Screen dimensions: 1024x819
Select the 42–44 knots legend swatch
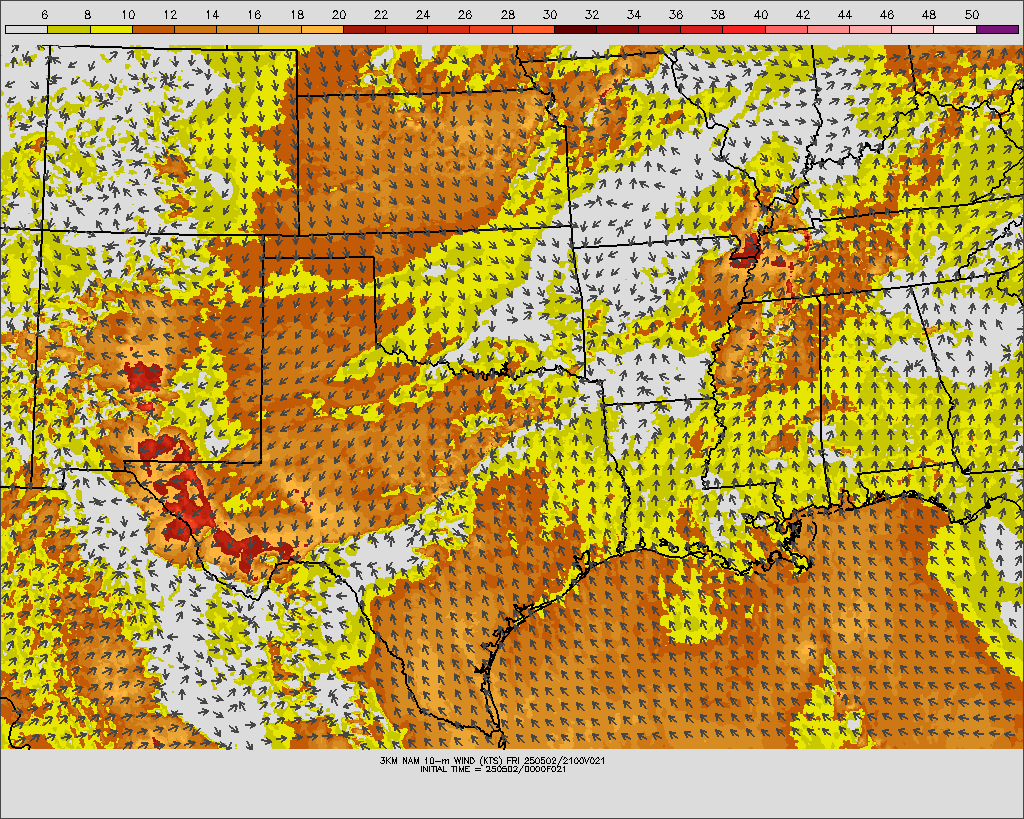pos(829,29)
